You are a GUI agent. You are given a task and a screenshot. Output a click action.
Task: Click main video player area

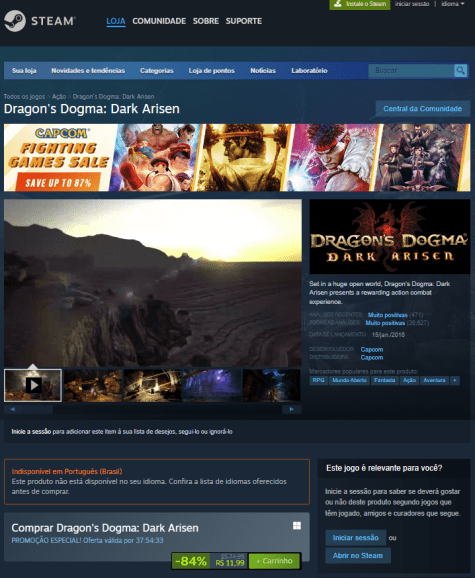(x=153, y=283)
